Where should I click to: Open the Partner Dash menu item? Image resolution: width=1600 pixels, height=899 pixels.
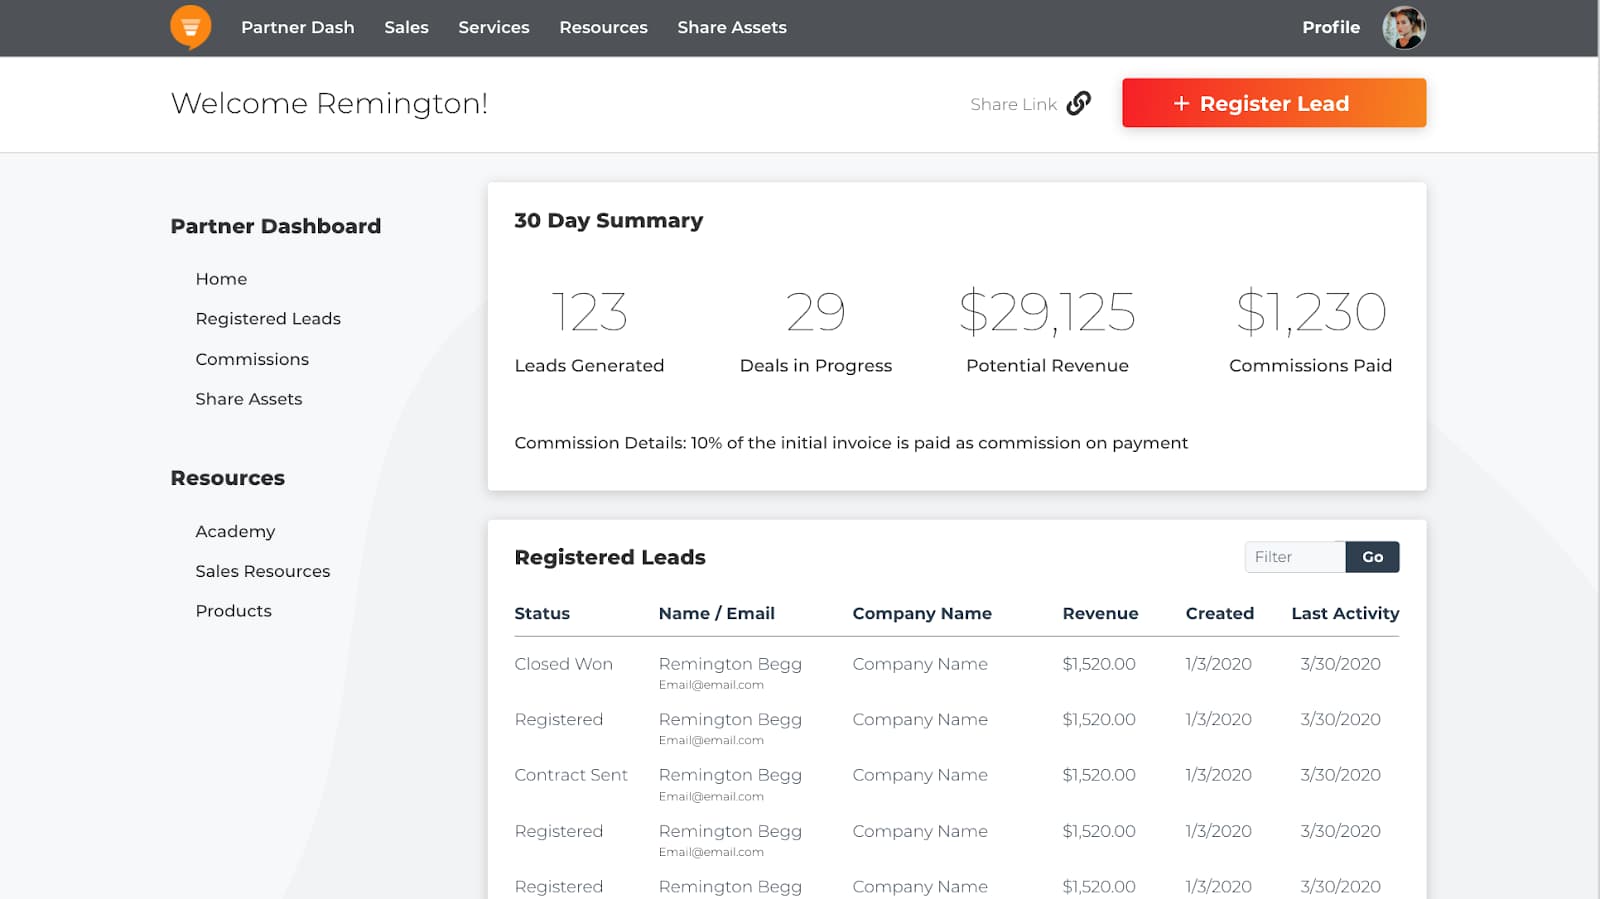tap(297, 28)
